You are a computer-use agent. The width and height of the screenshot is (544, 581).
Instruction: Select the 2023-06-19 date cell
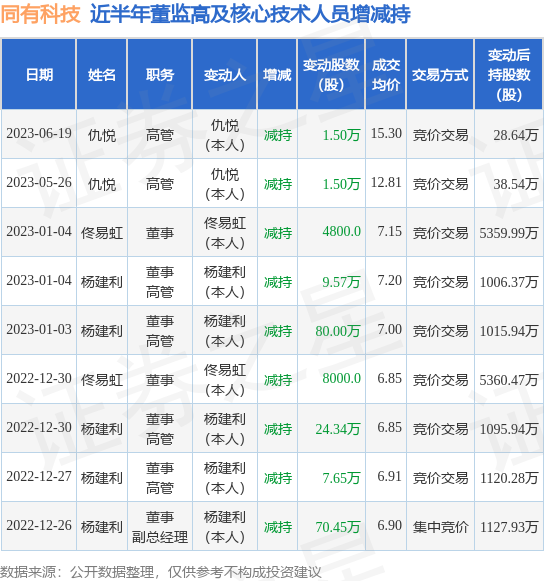click(x=39, y=134)
